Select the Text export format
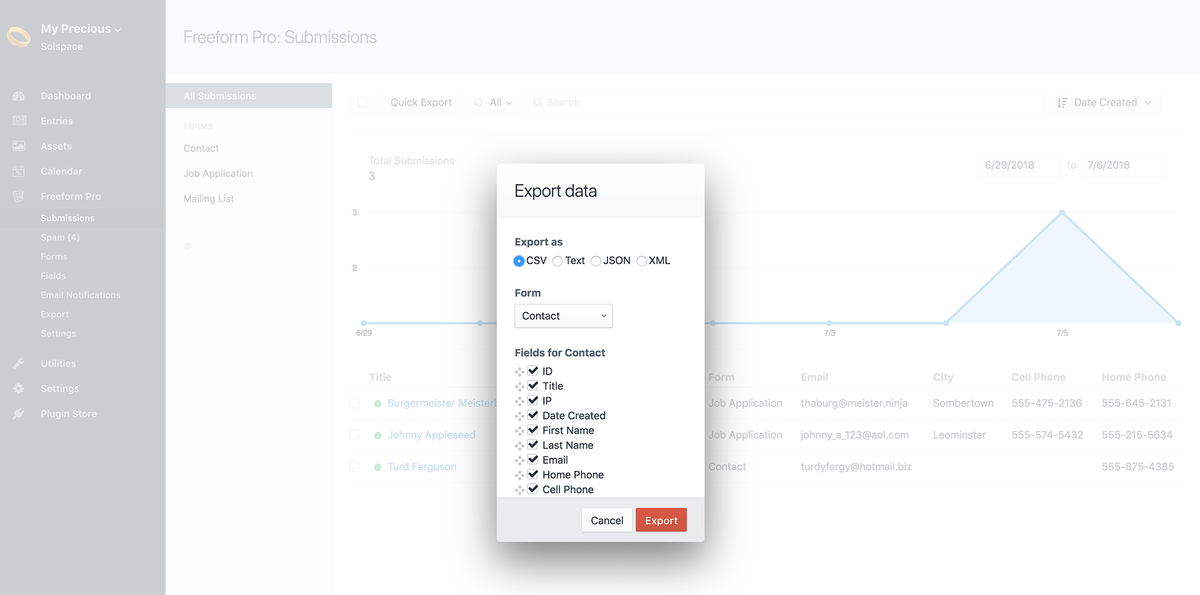1200x595 pixels. (x=558, y=261)
